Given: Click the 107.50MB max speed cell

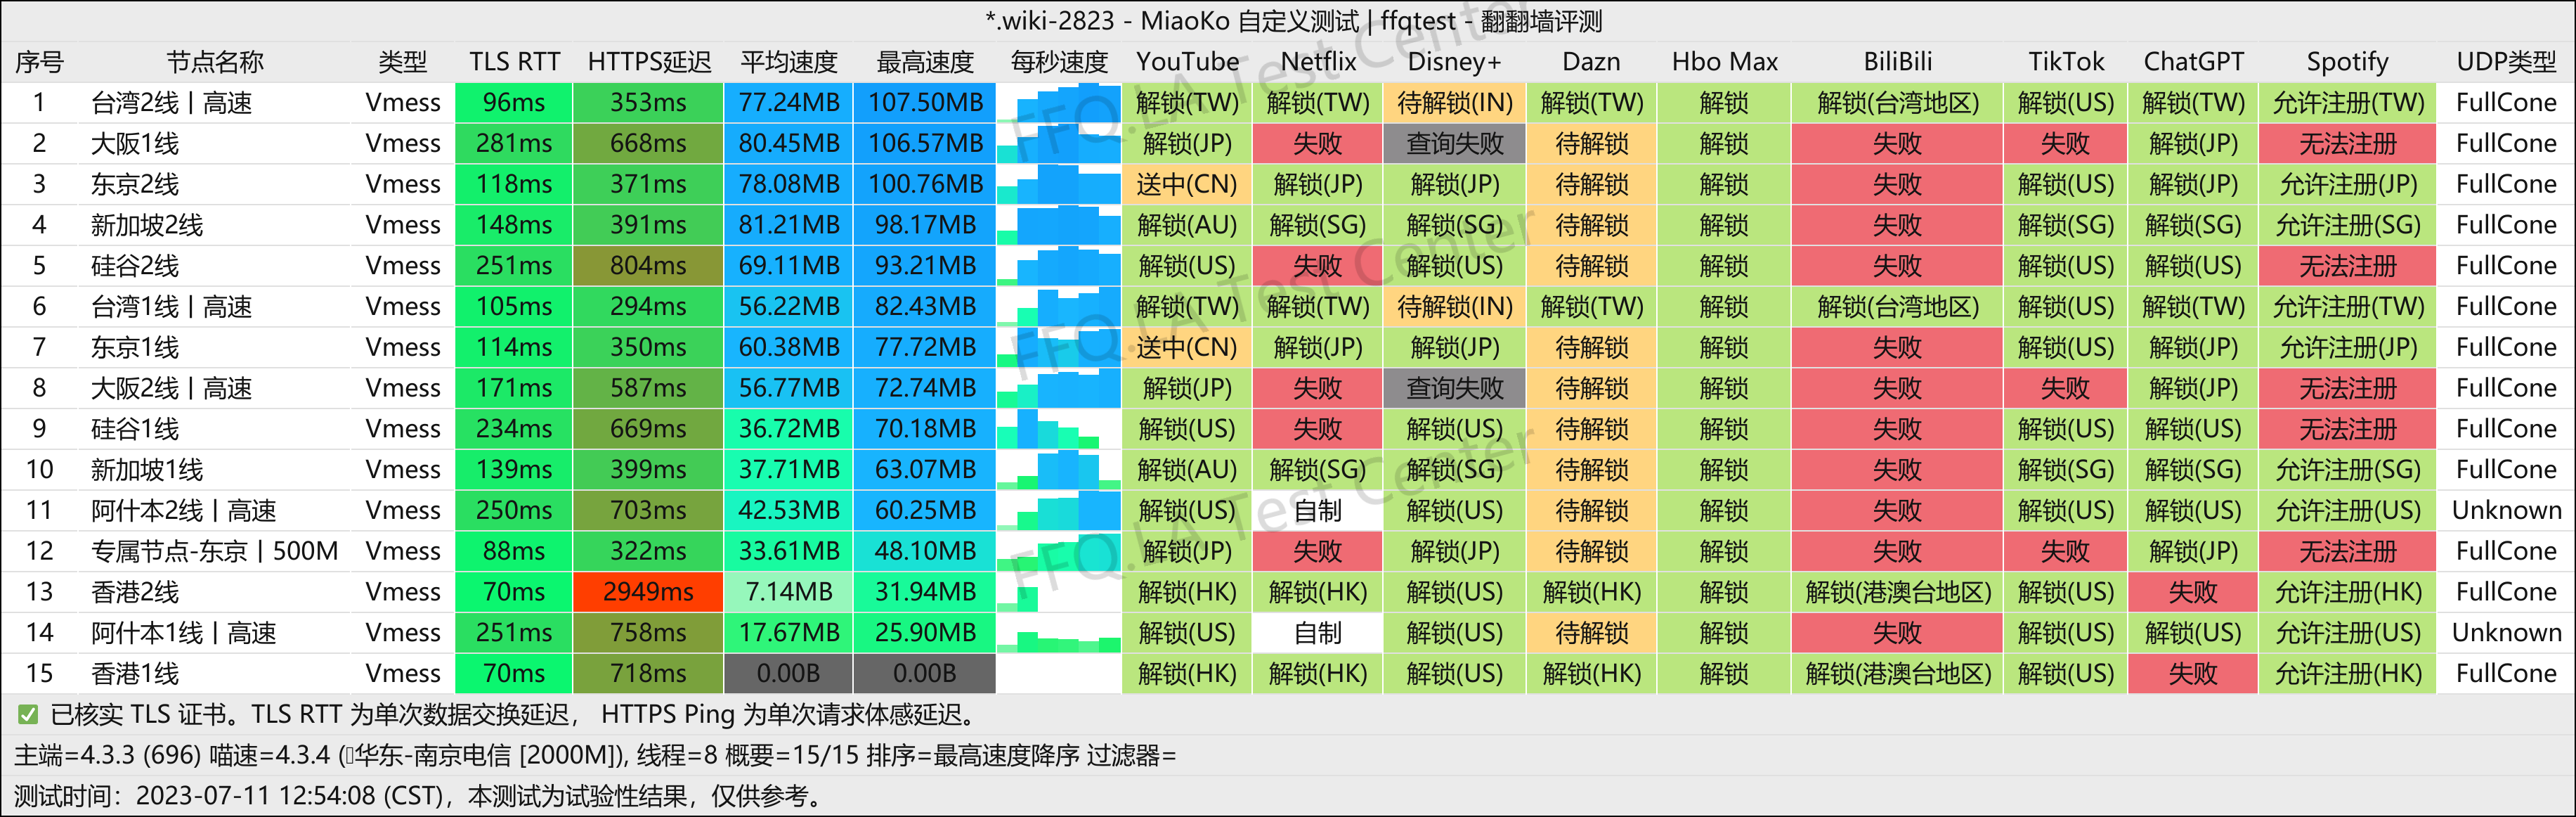Looking at the screenshot, I should [x=925, y=103].
